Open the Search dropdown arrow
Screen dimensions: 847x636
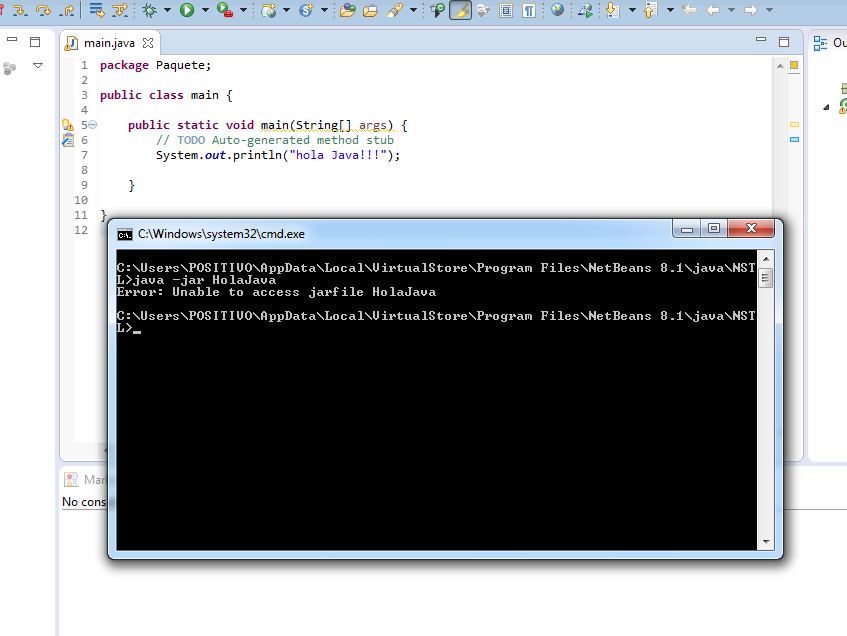point(413,10)
